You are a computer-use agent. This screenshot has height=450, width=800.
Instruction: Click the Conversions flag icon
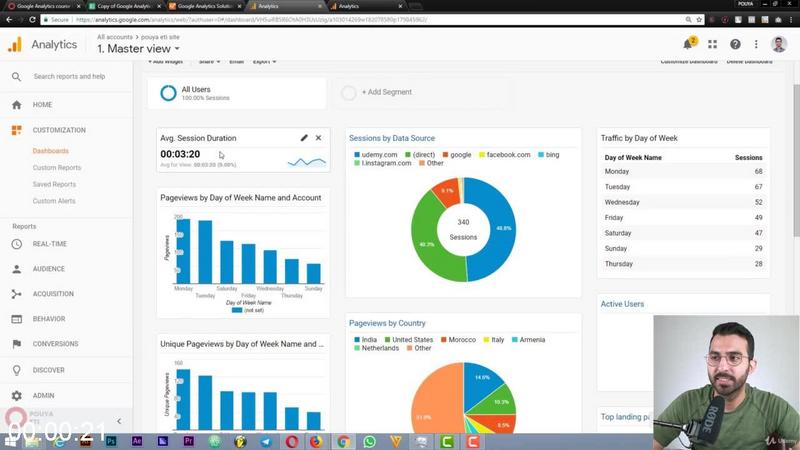tap(16, 344)
